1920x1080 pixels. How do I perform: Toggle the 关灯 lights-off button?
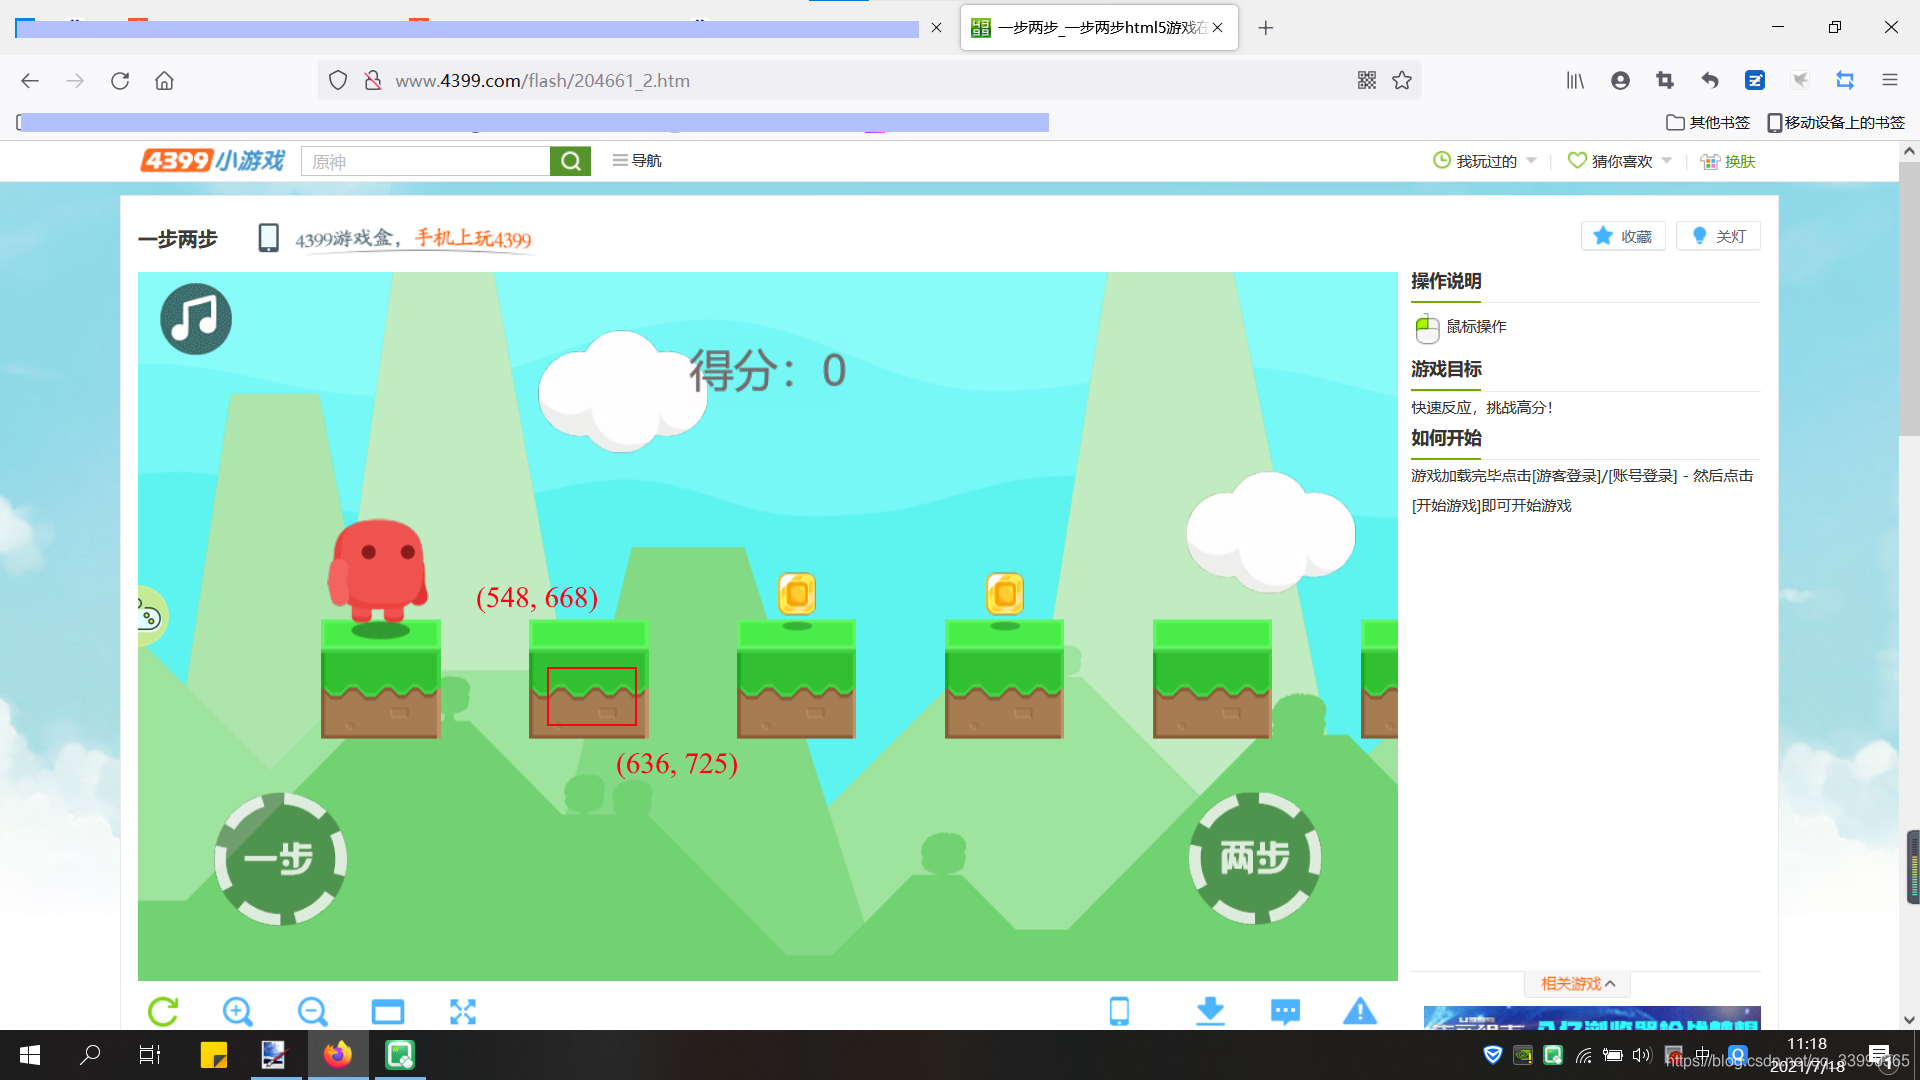pos(1718,236)
